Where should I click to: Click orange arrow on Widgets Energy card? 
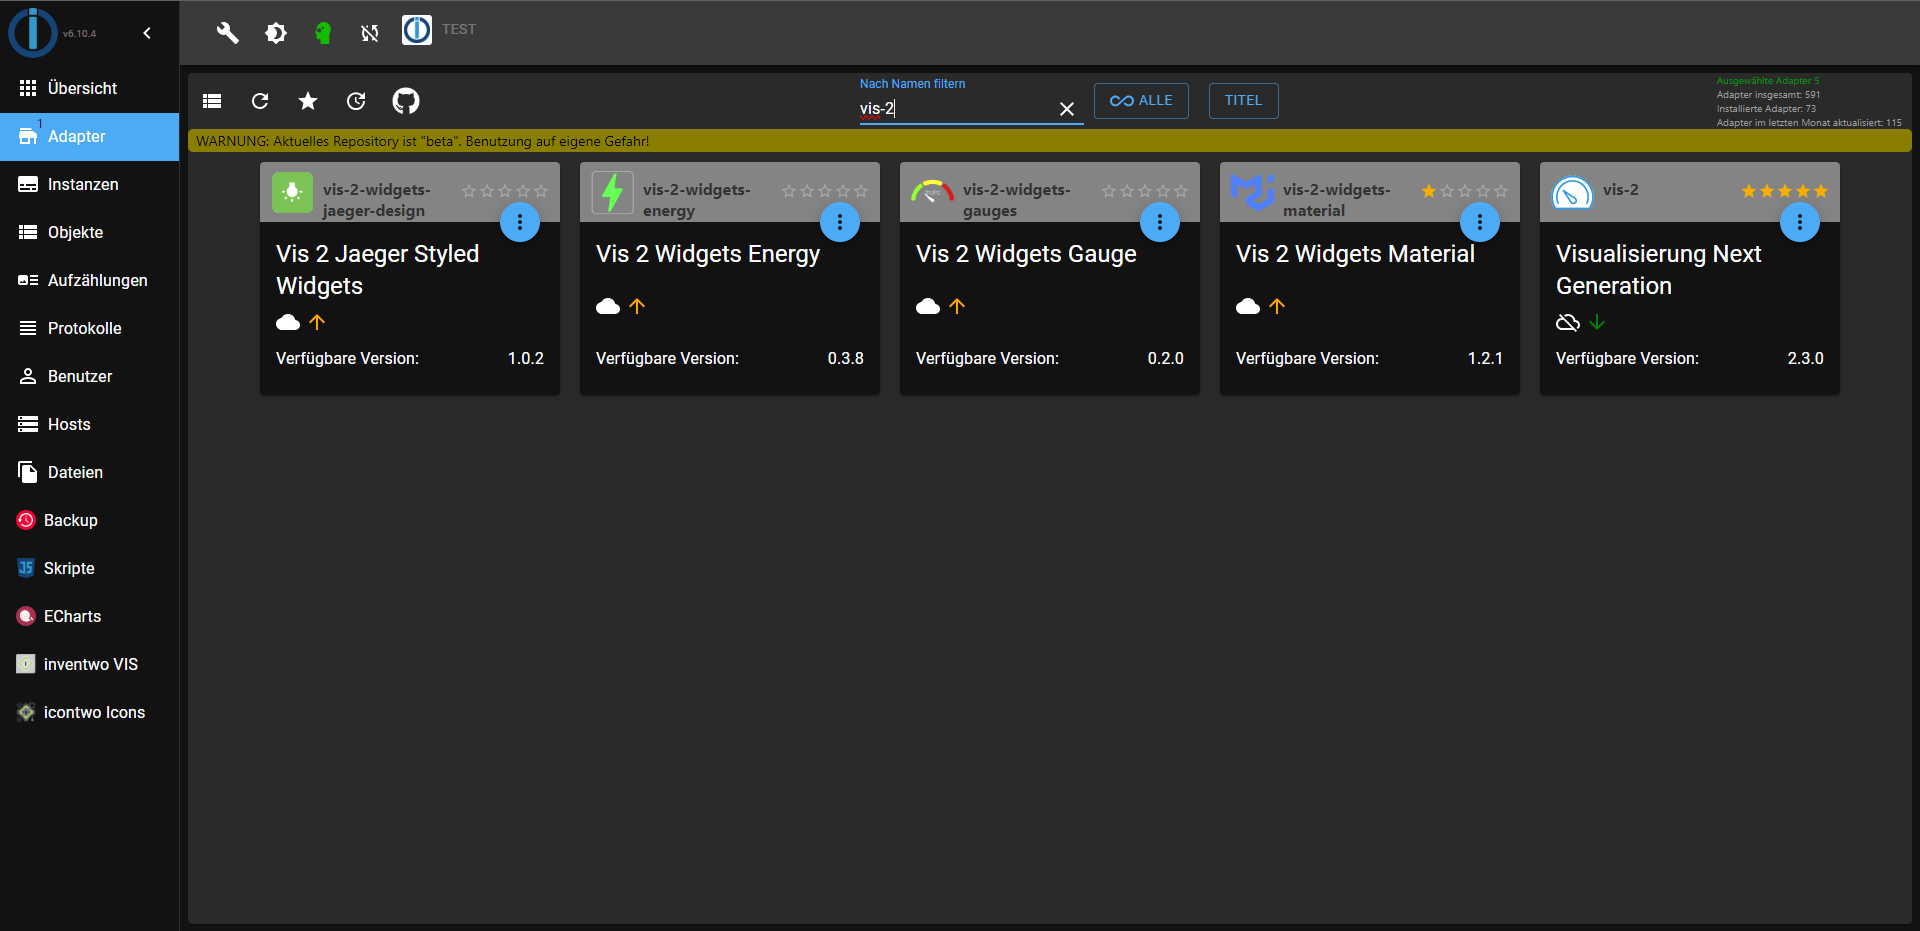point(637,306)
